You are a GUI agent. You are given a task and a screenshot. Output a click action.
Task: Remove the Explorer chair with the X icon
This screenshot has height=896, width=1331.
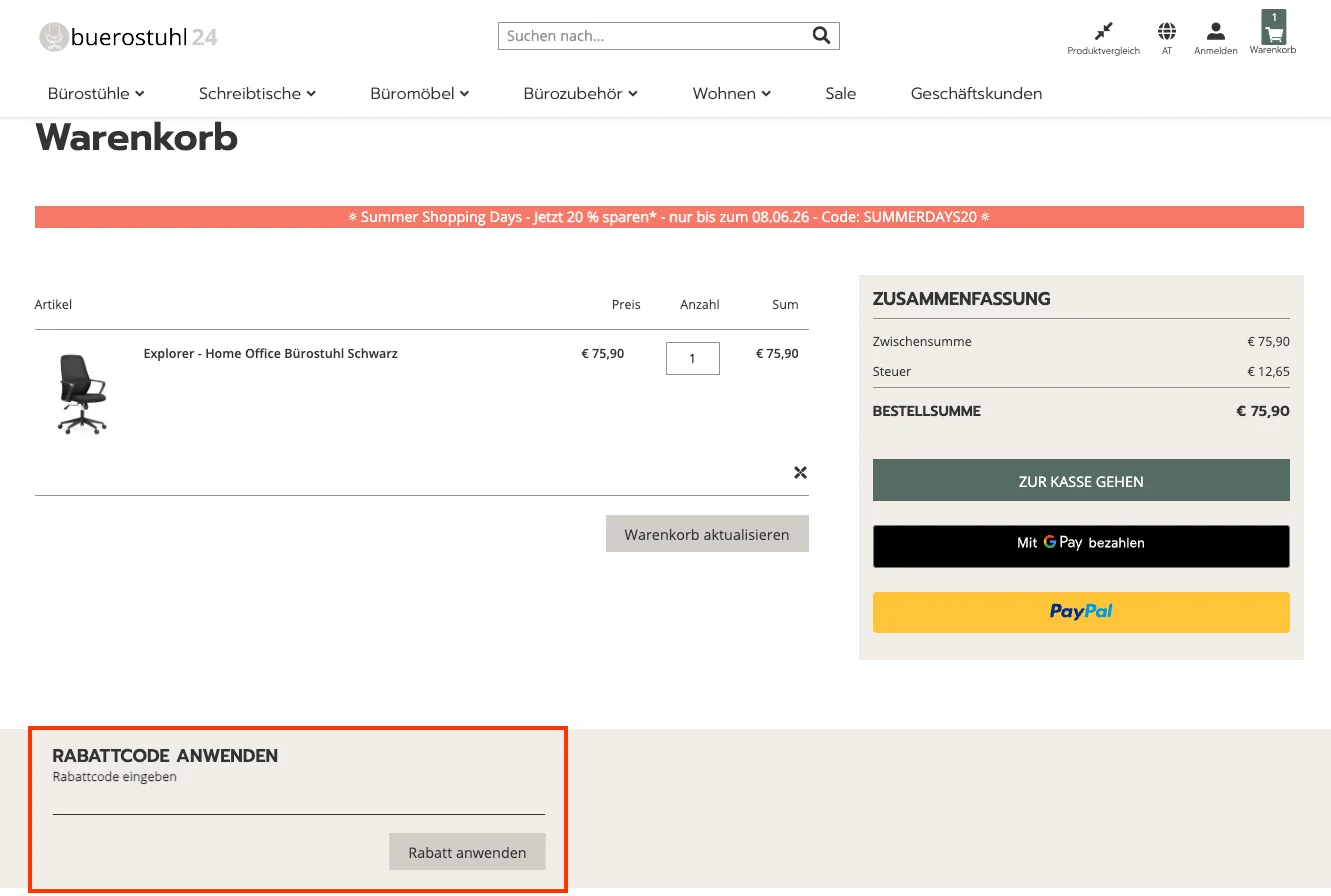800,472
